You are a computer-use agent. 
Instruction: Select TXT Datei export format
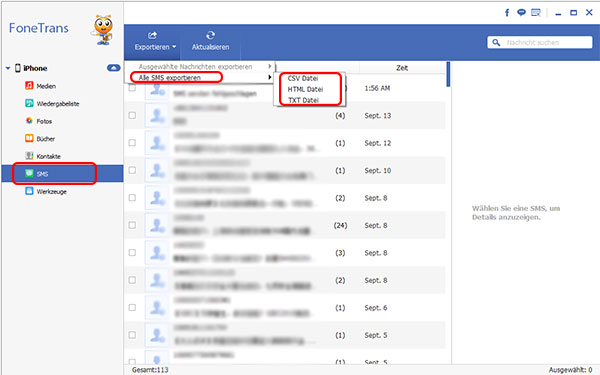(x=303, y=100)
